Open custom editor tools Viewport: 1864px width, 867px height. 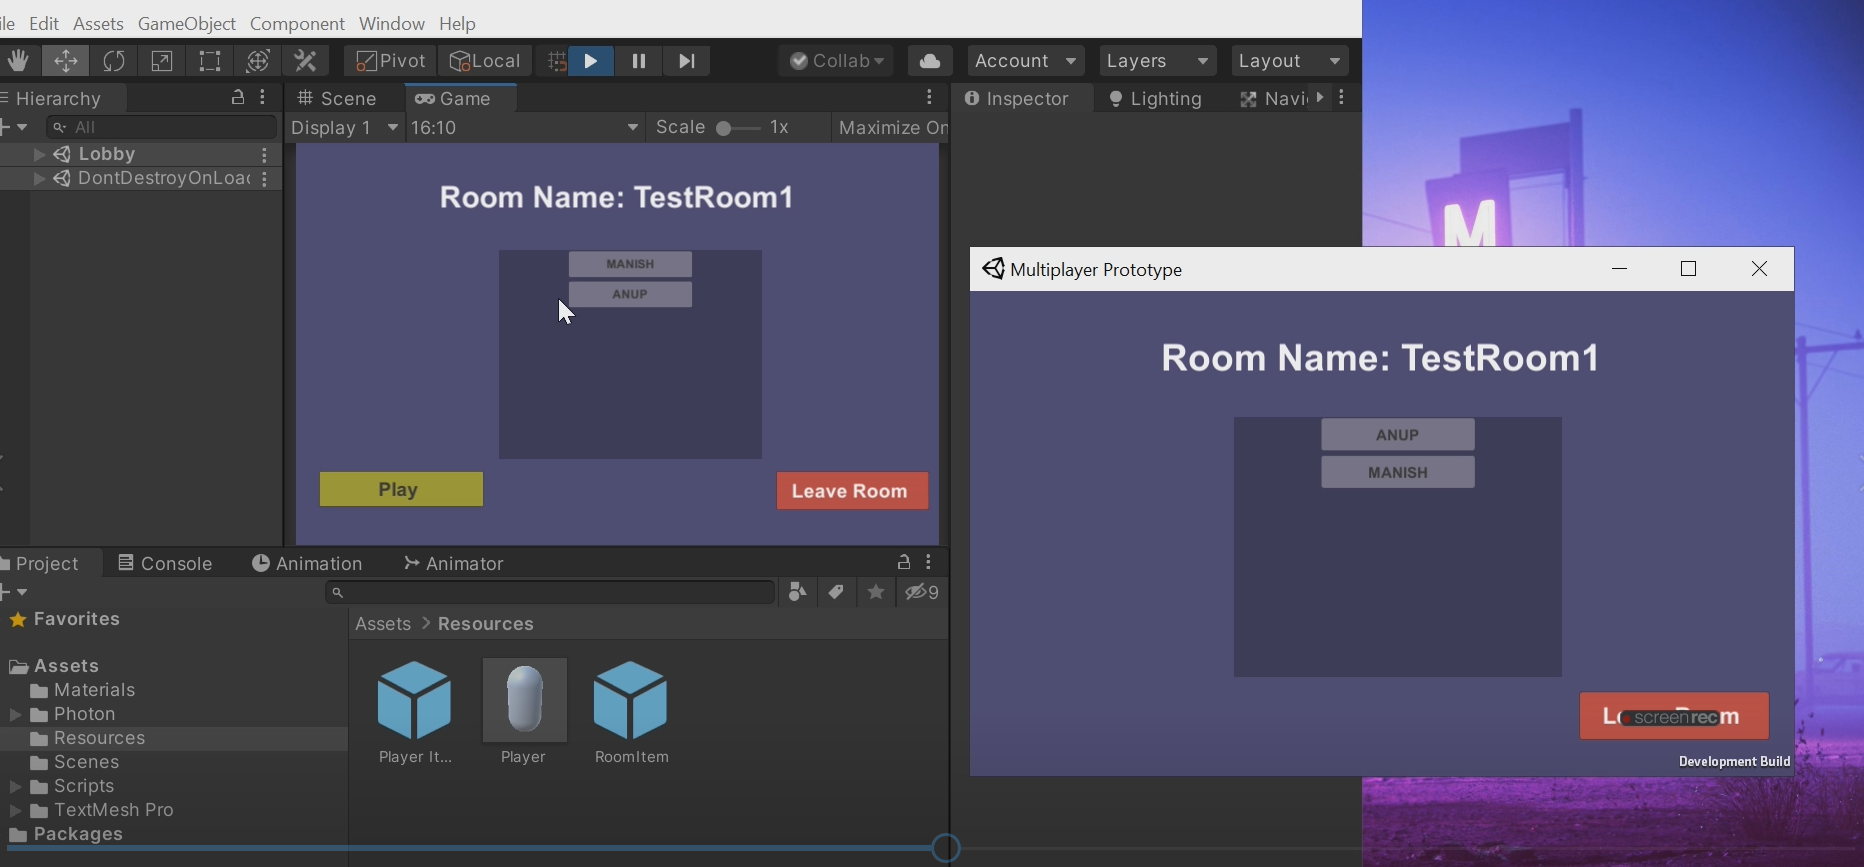306,61
